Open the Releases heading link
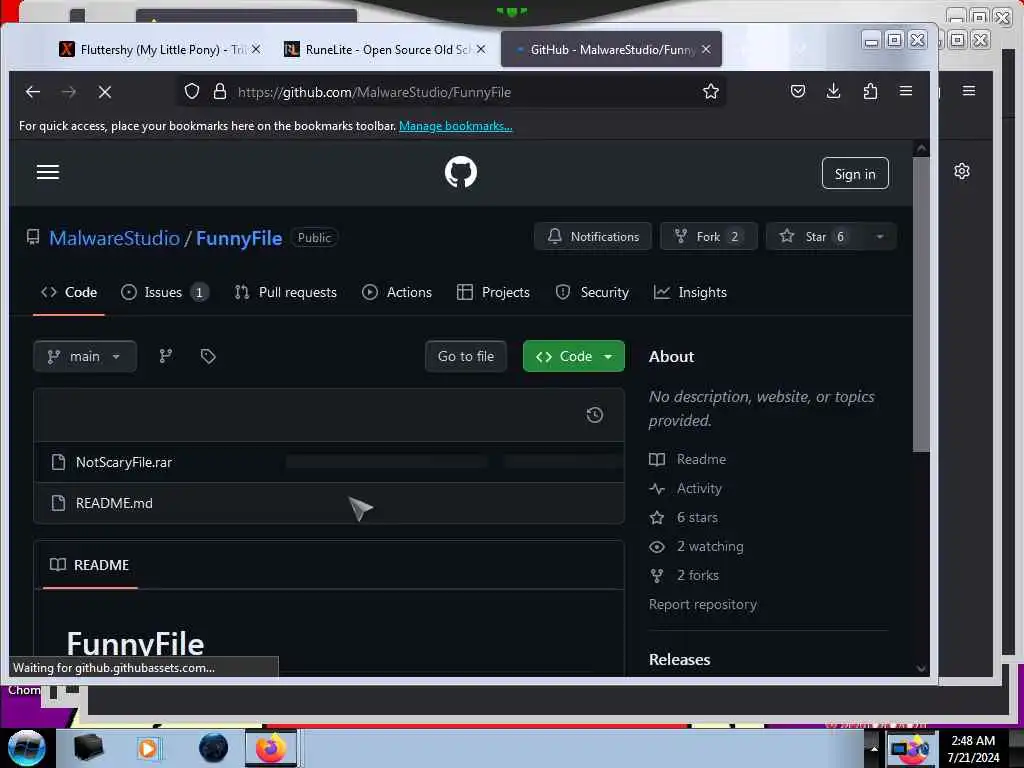The width and height of the screenshot is (1024, 768). coord(679,659)
